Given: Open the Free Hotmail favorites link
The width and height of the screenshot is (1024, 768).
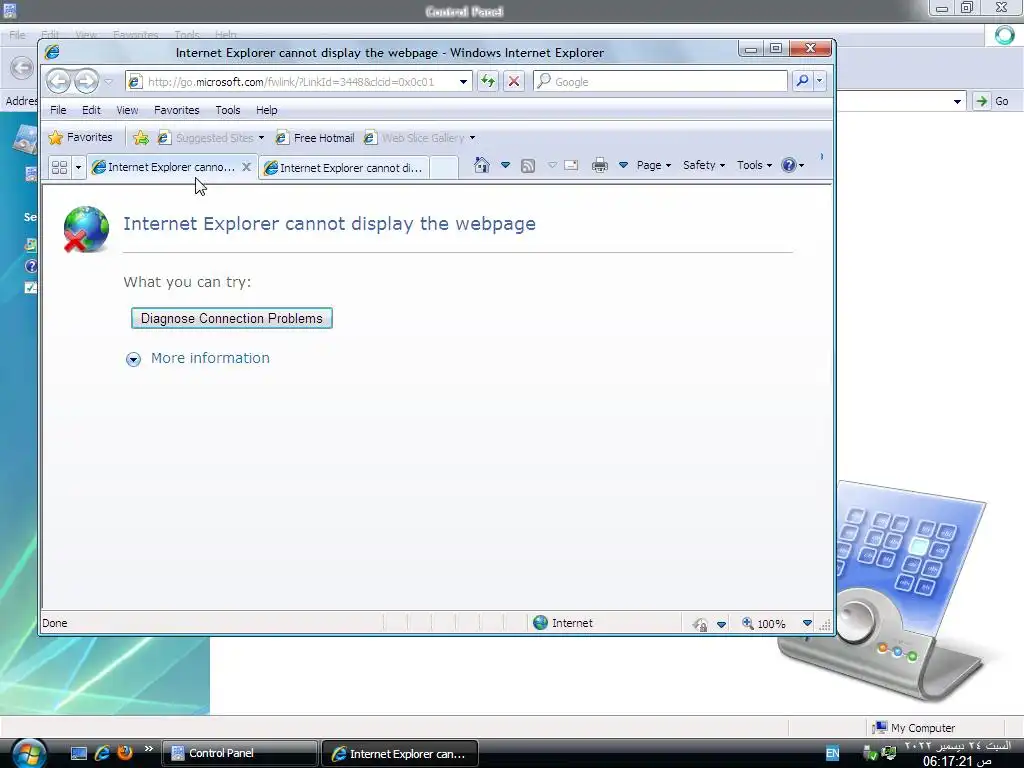Looking at the screenshot, I should point(315,138).
